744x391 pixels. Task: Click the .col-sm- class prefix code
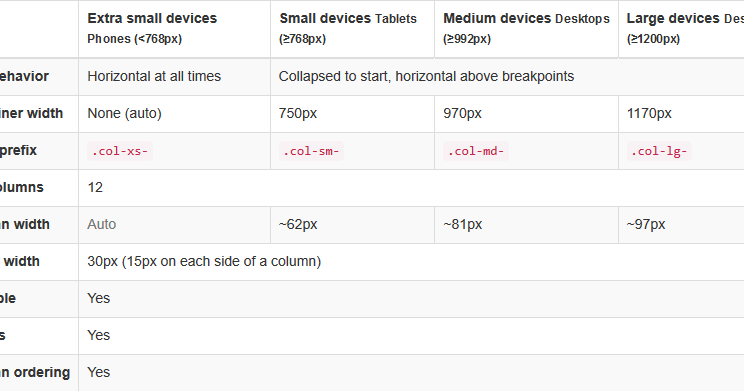click(x=311, y=151)
